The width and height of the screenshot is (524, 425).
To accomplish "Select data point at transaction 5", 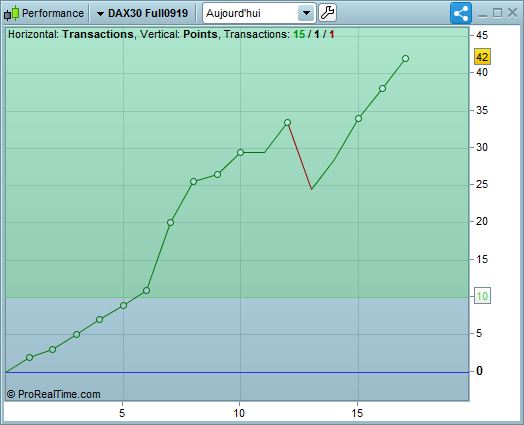I will [x=123, y=305].
